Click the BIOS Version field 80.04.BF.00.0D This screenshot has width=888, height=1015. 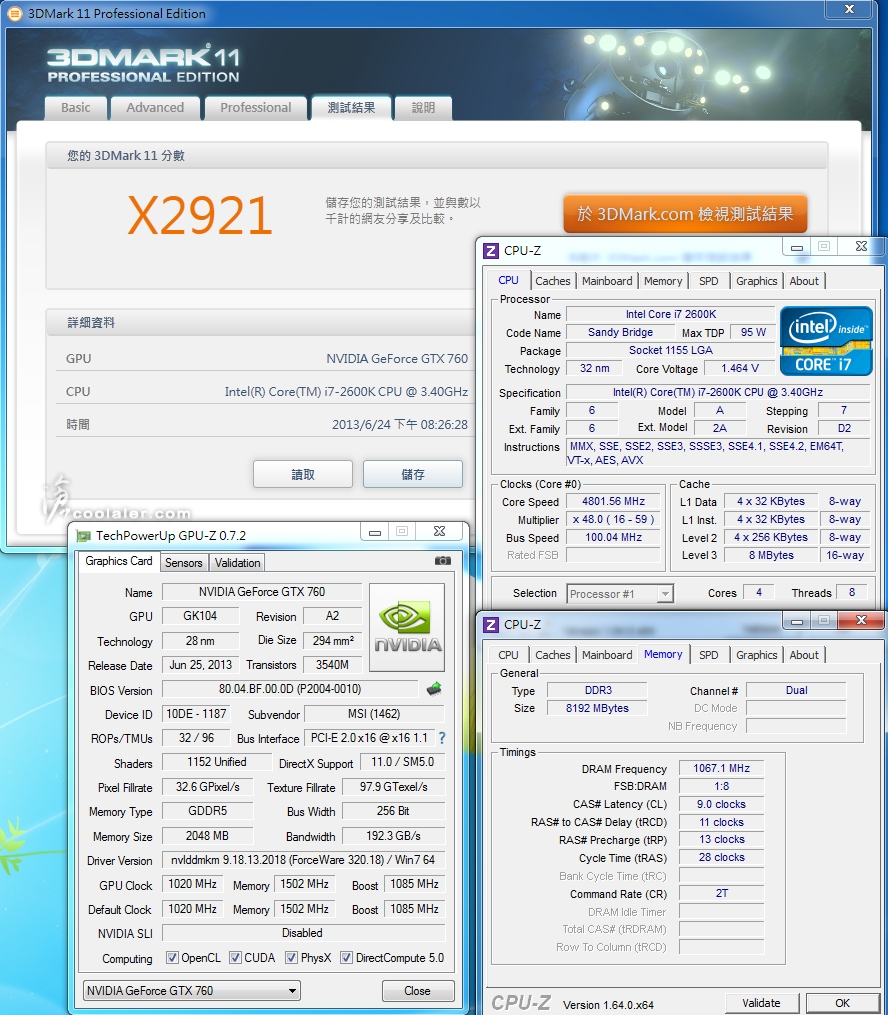(x=290, y=689)
